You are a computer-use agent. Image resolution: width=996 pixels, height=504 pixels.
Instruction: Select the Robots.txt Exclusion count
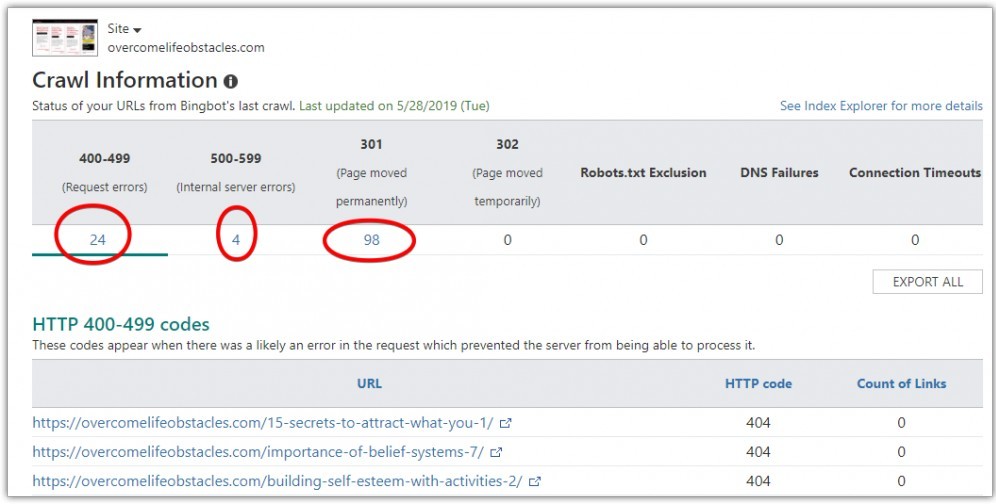click(x=643, y=240)
